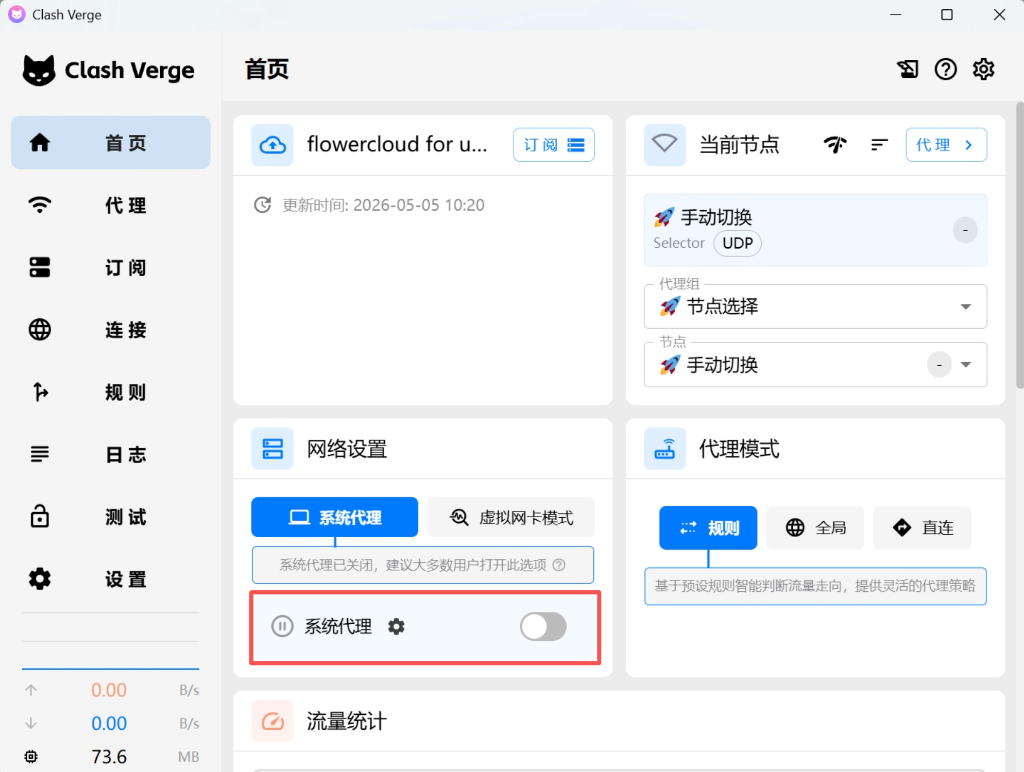Click the node sort order icon

pos(880,144)
